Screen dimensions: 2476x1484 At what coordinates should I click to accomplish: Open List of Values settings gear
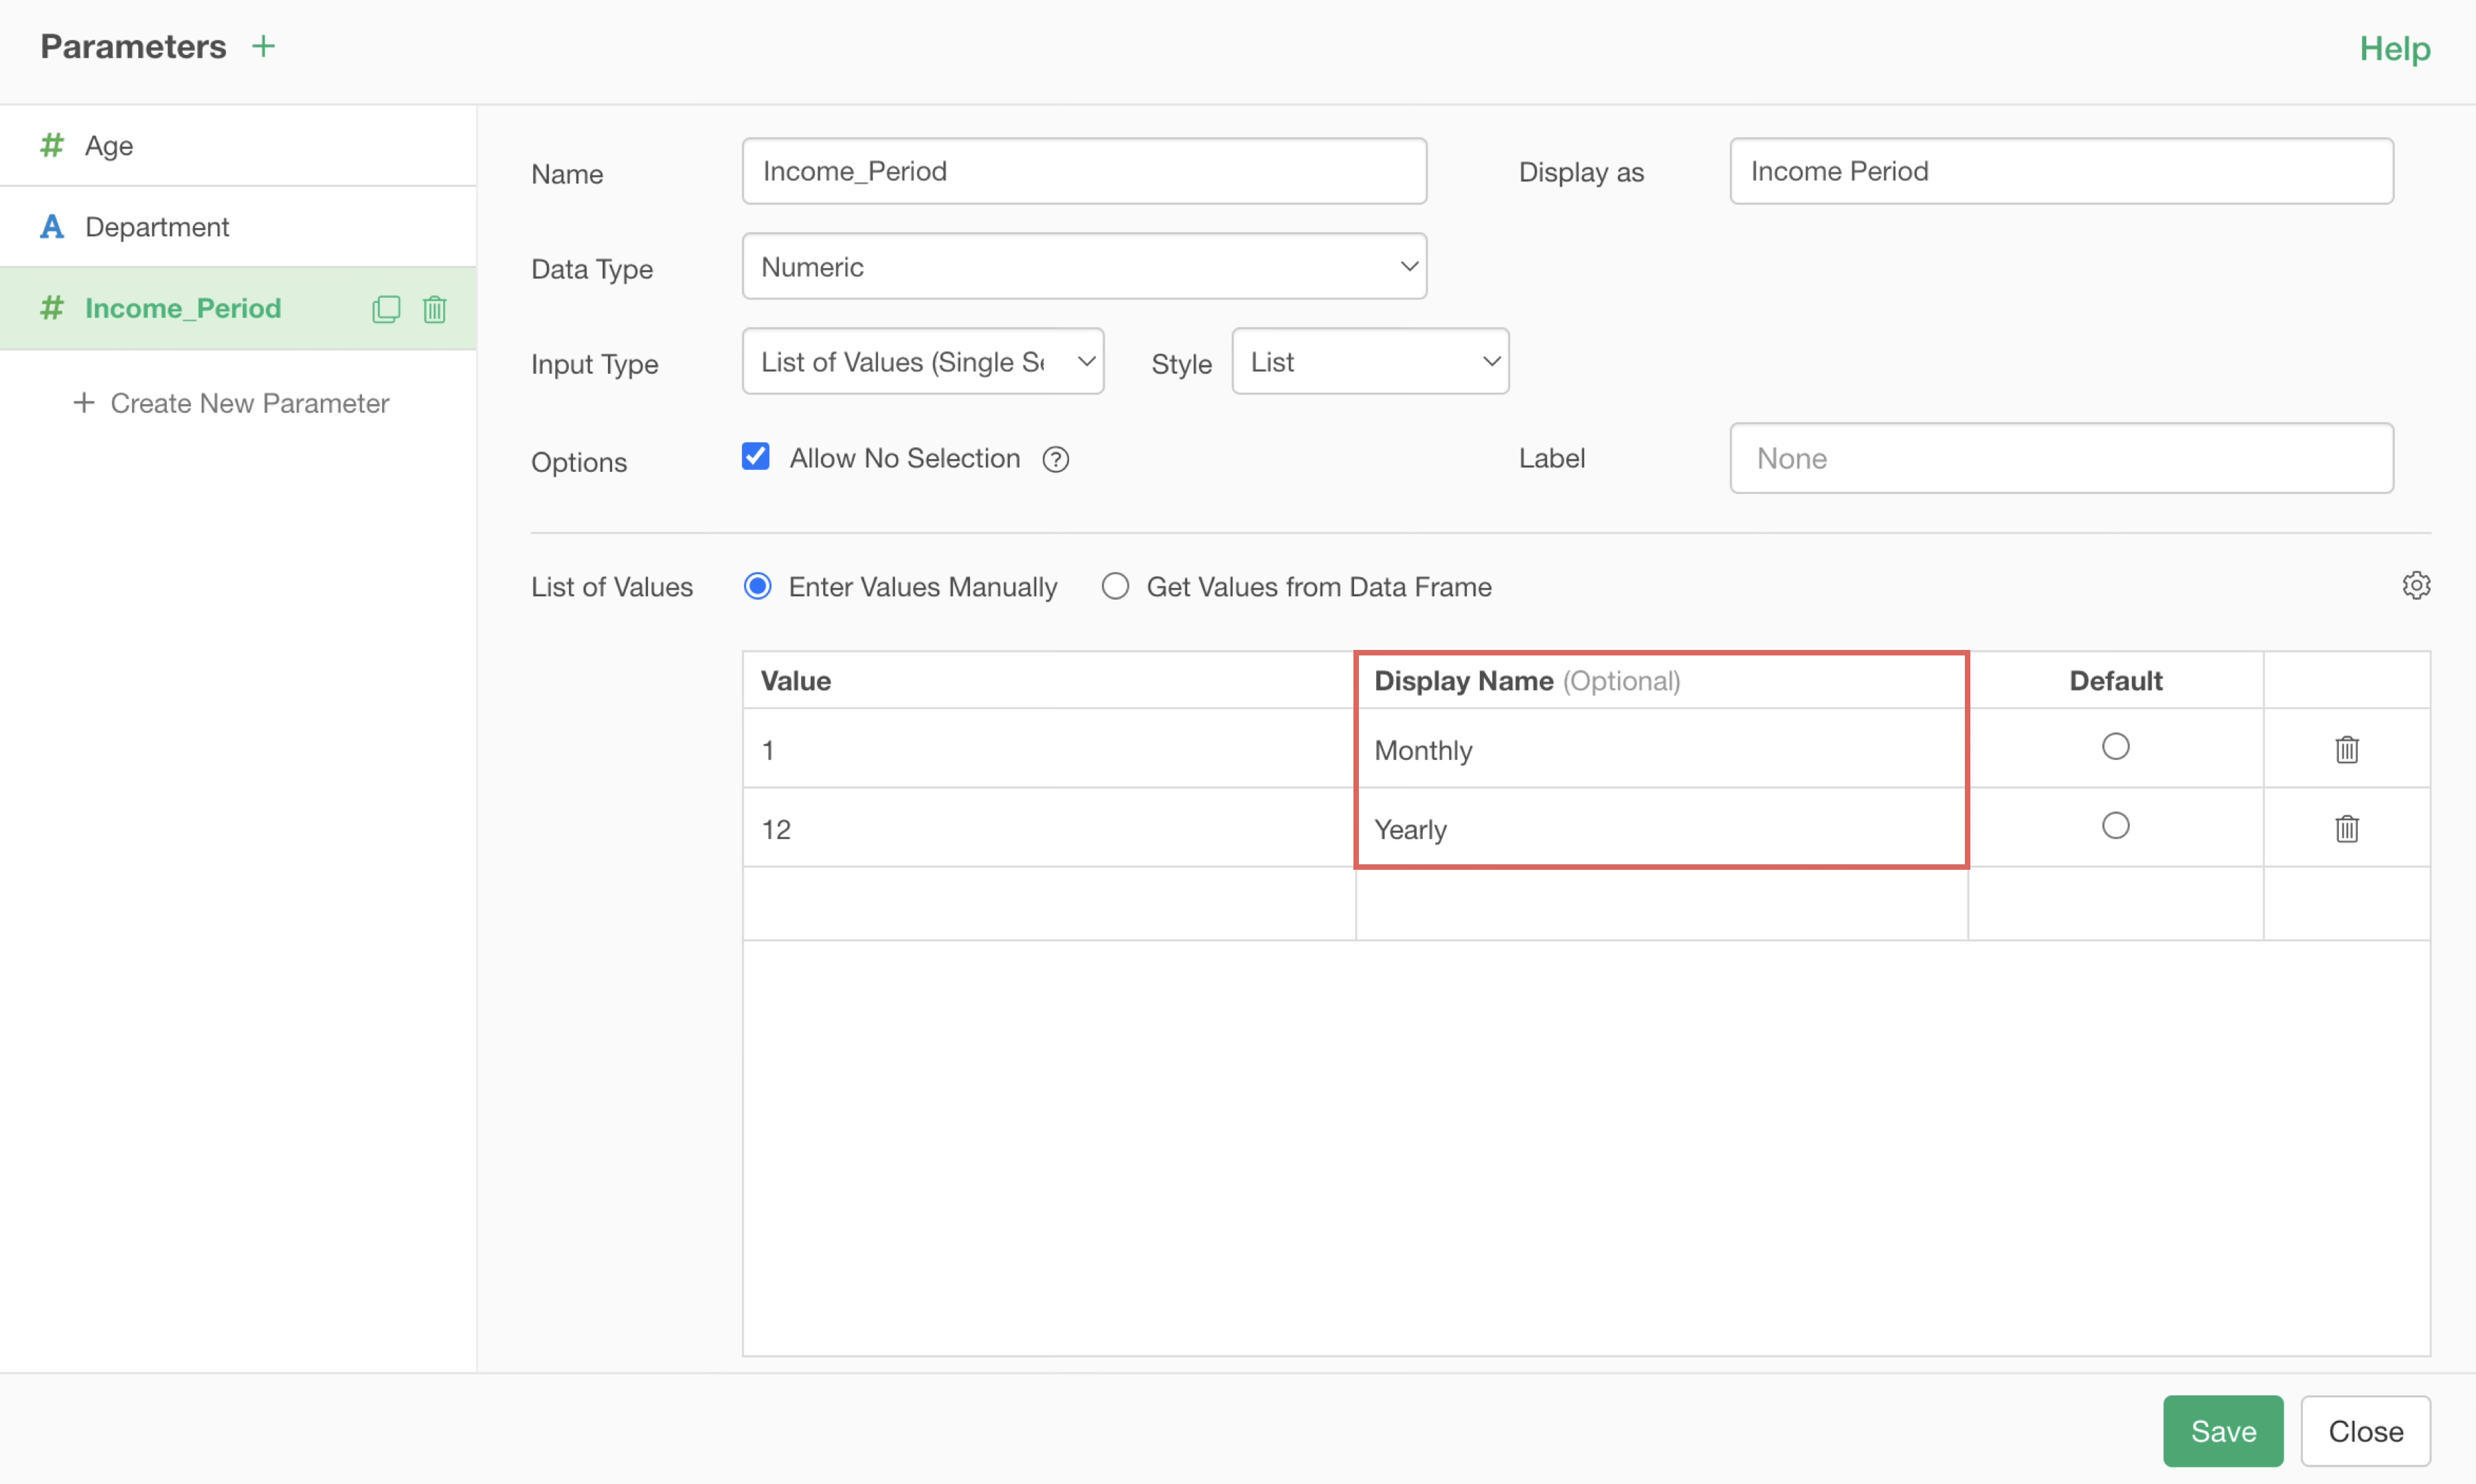click(x=2416, y=585)
